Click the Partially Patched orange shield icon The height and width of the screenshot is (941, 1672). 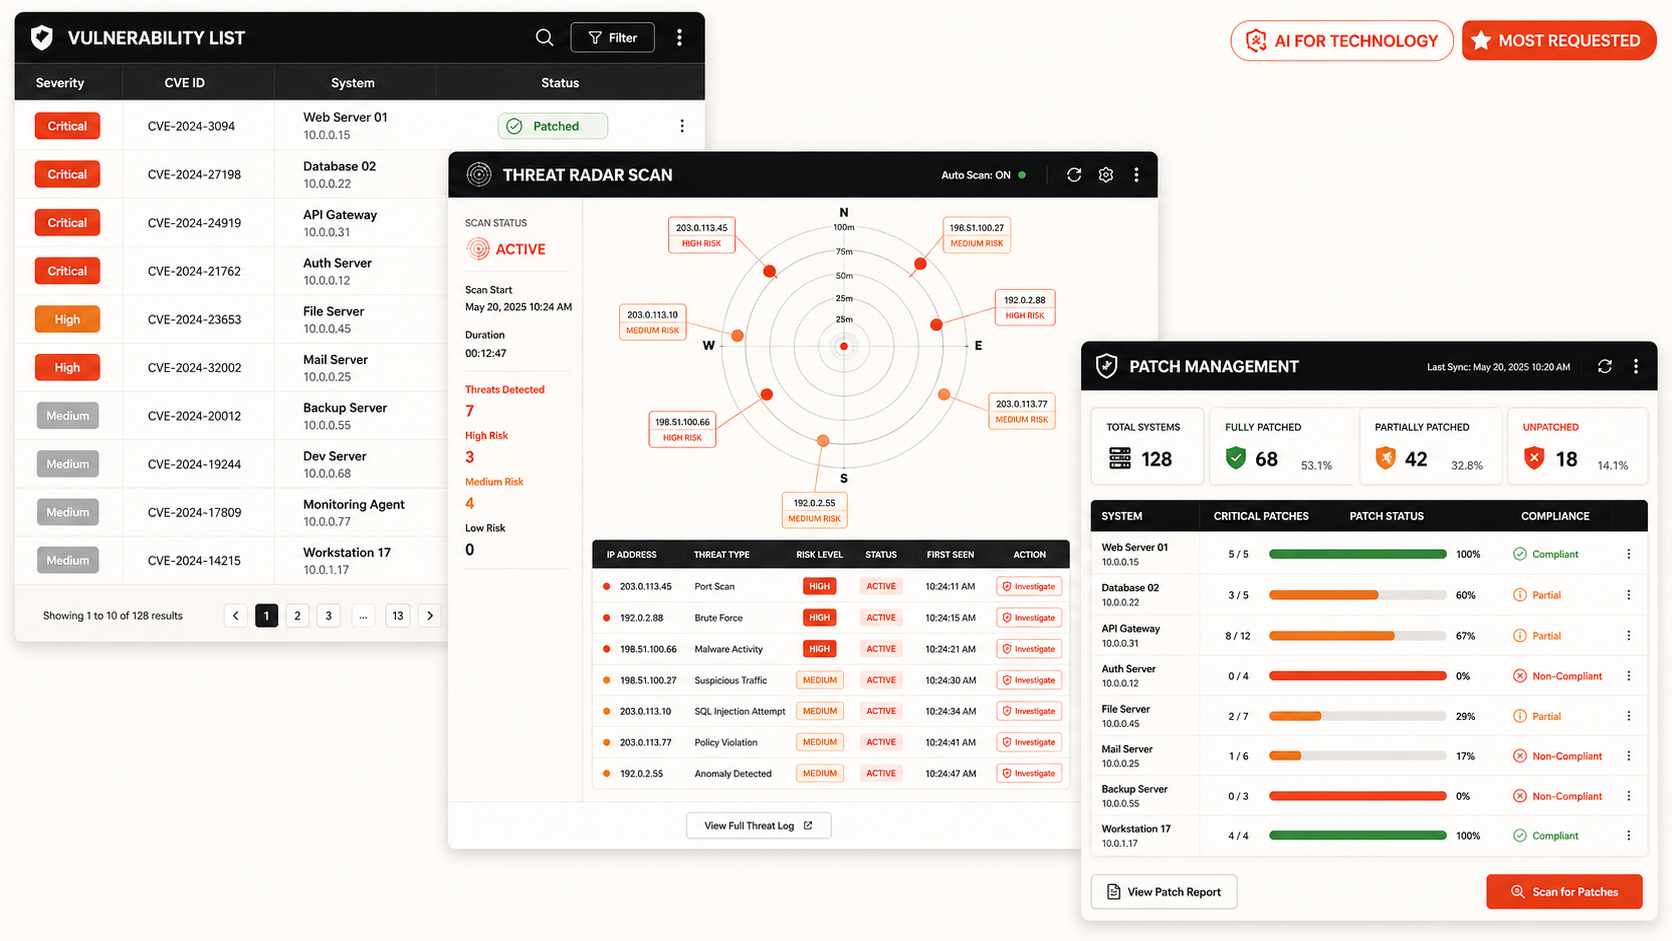pyautogui.click(x=1385, y=458)
